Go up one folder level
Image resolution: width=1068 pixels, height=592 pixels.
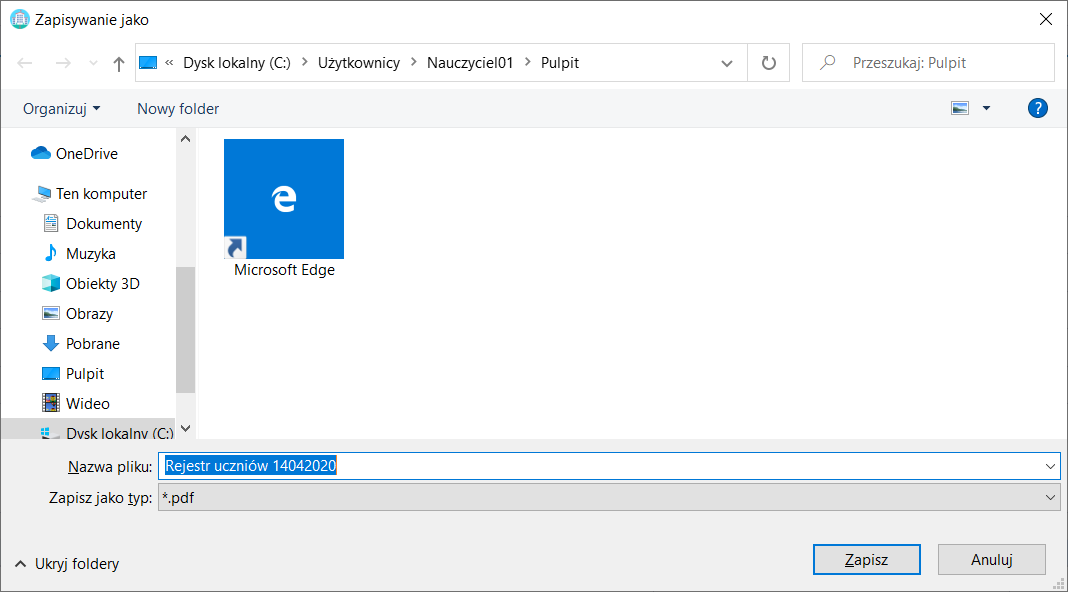tap(119, 63)
